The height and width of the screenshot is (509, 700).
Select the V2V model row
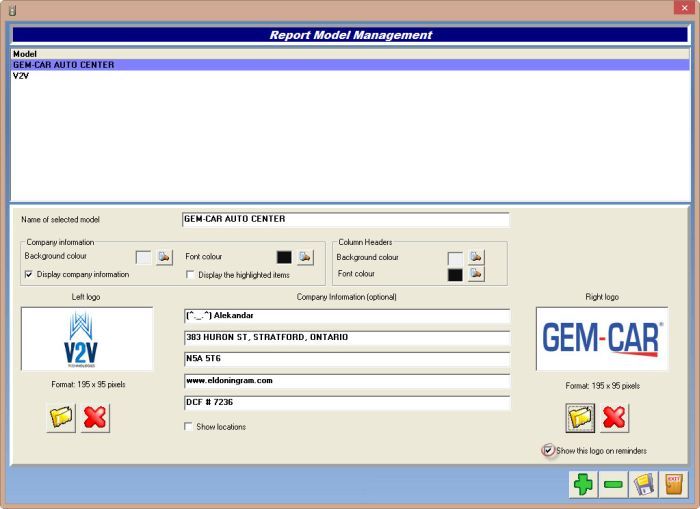(x=350, y=76)
